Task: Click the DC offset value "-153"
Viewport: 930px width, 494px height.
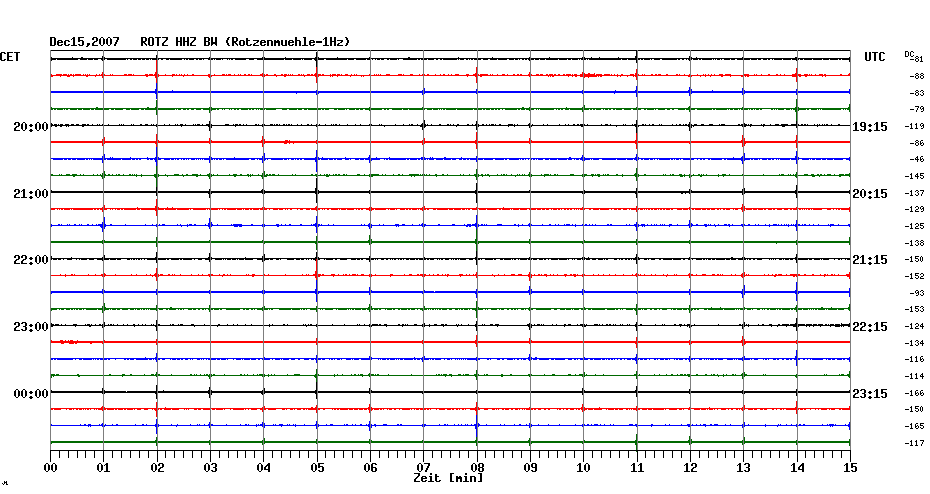Action: click(915, 310)
